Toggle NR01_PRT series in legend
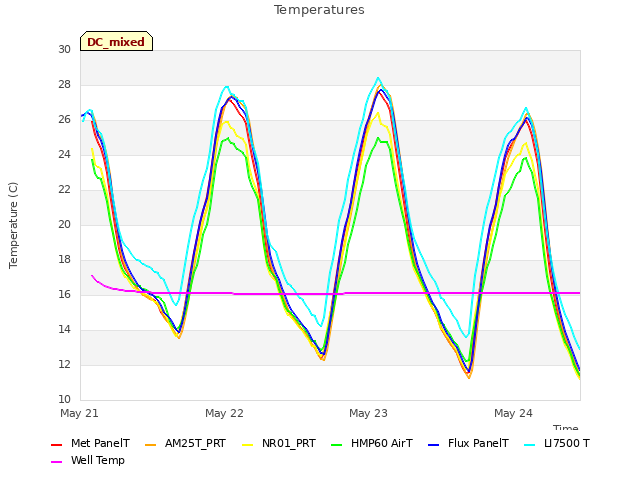The image size is (640, 480). pyautogui.click(x=289, y=443)
